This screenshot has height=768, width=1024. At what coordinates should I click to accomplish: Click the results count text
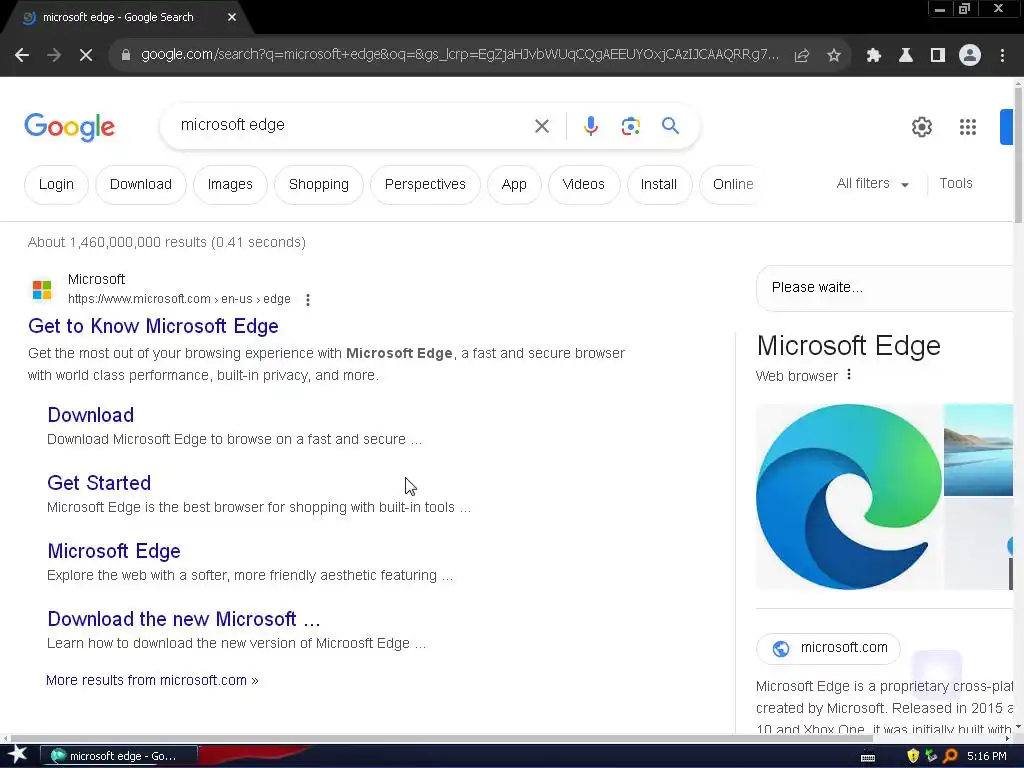tap(167, 242)
